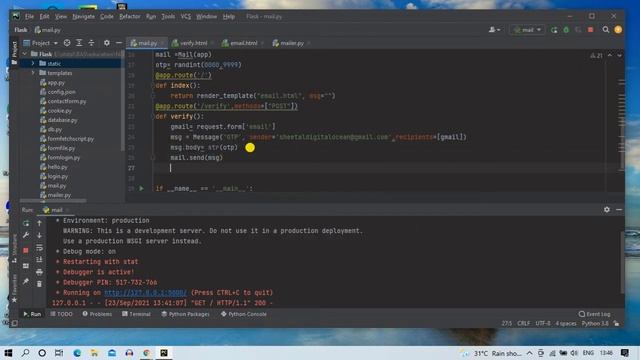Pin the Run tab icon
This screenshot has height=360, width=640.
coord(26,281)
